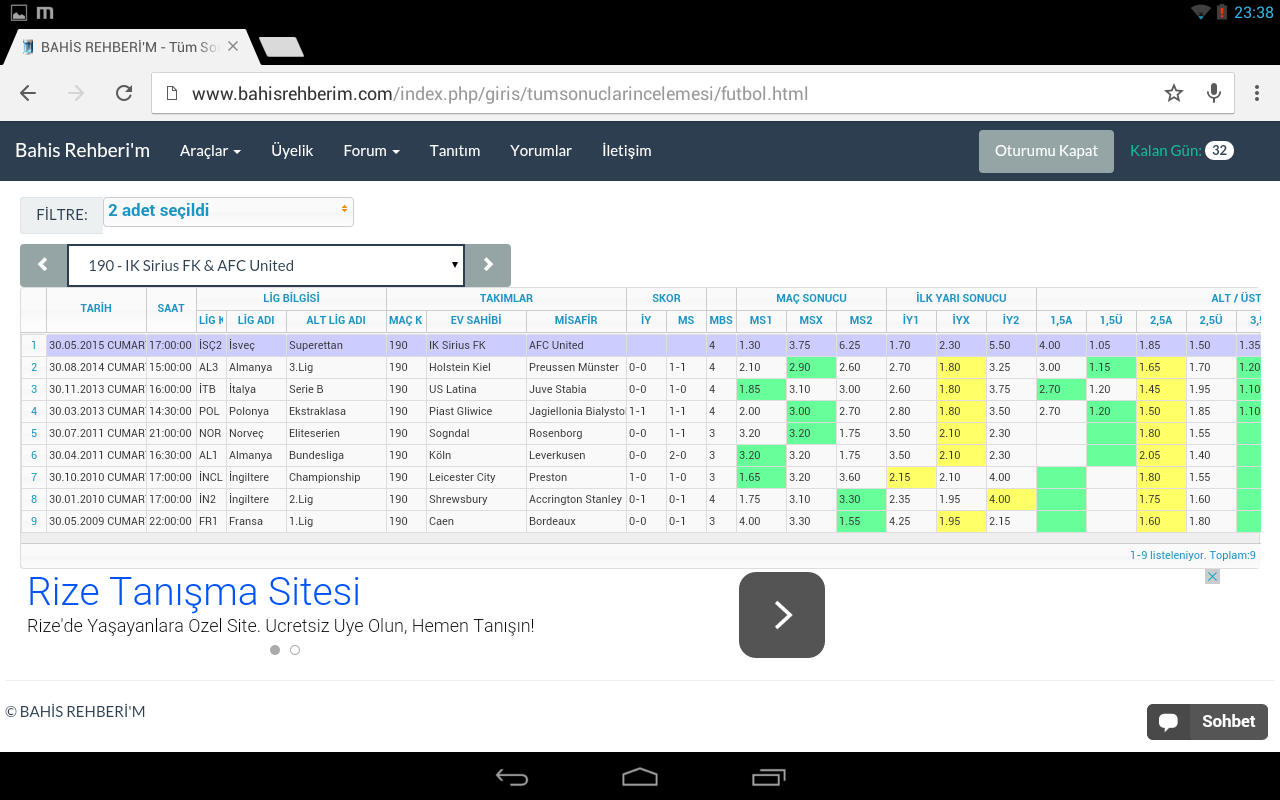Screen dimensions: 1280x800
Task: Expand the Araçlar menu
Action: 210,151
